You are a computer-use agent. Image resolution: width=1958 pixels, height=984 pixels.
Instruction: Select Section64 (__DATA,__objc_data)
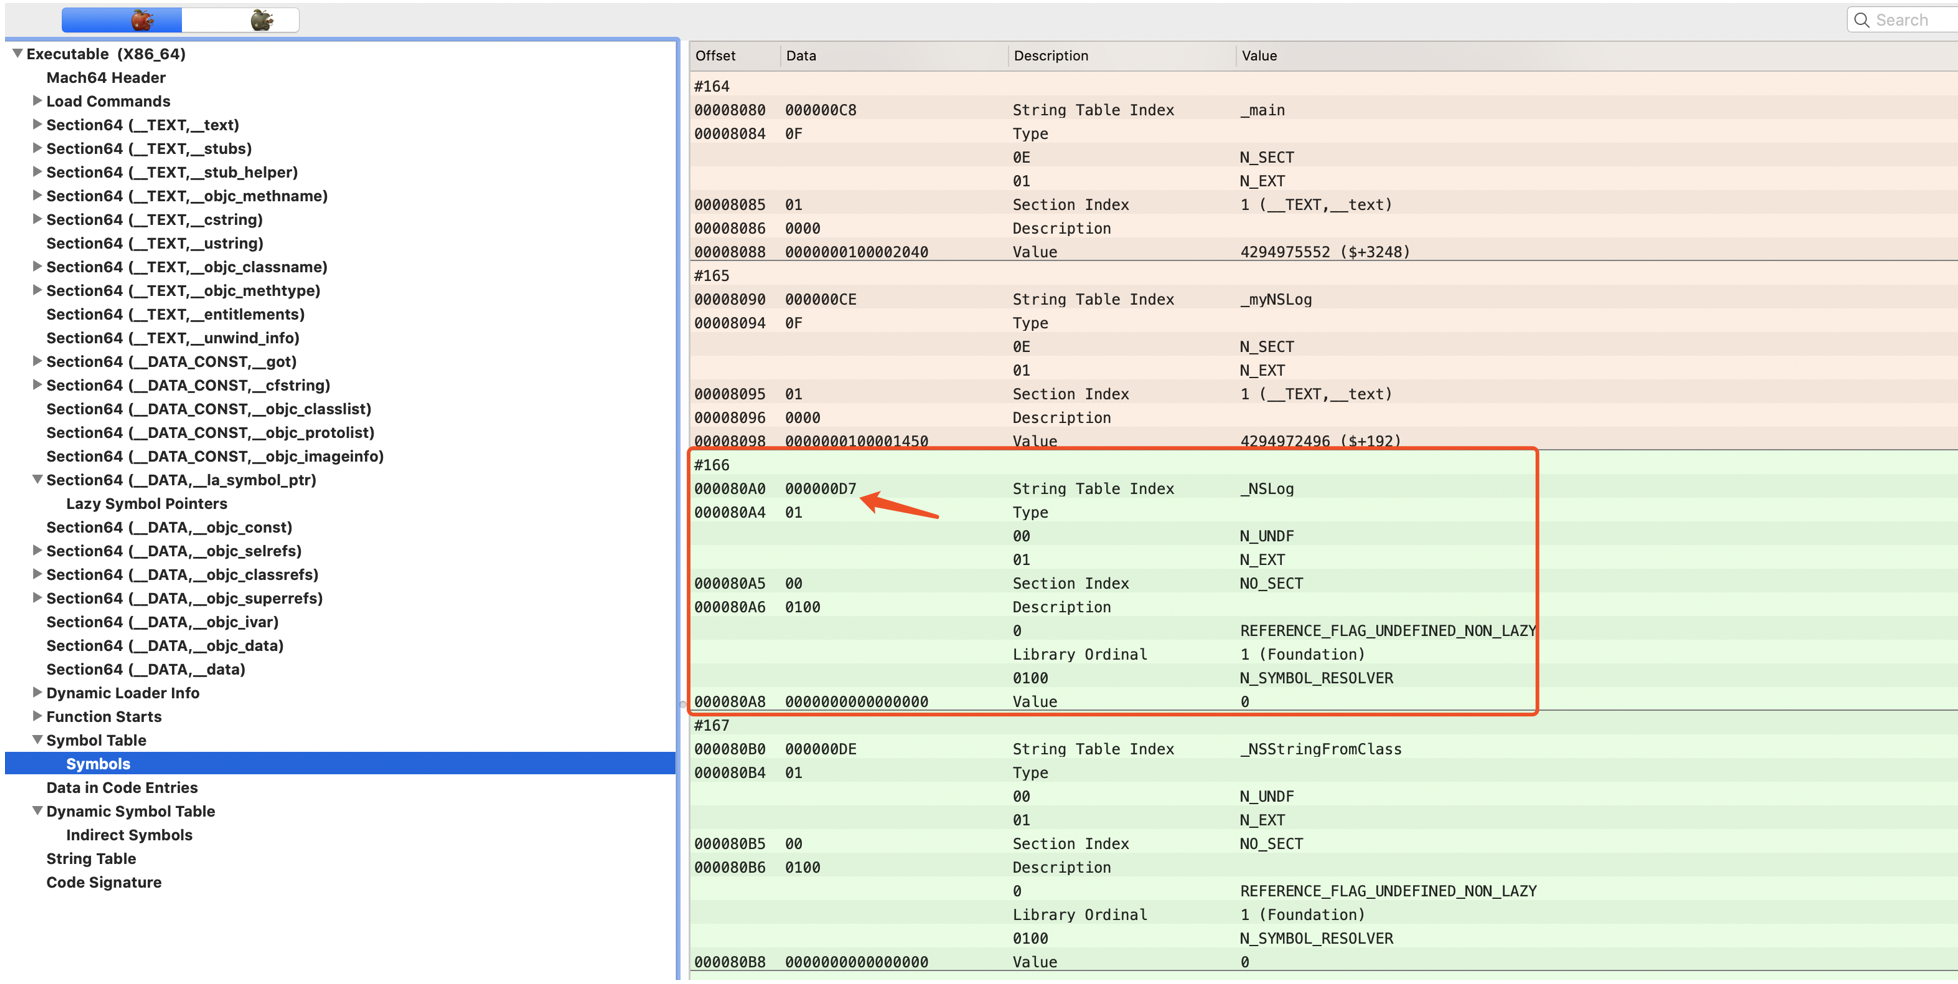(x=165, y=646)
